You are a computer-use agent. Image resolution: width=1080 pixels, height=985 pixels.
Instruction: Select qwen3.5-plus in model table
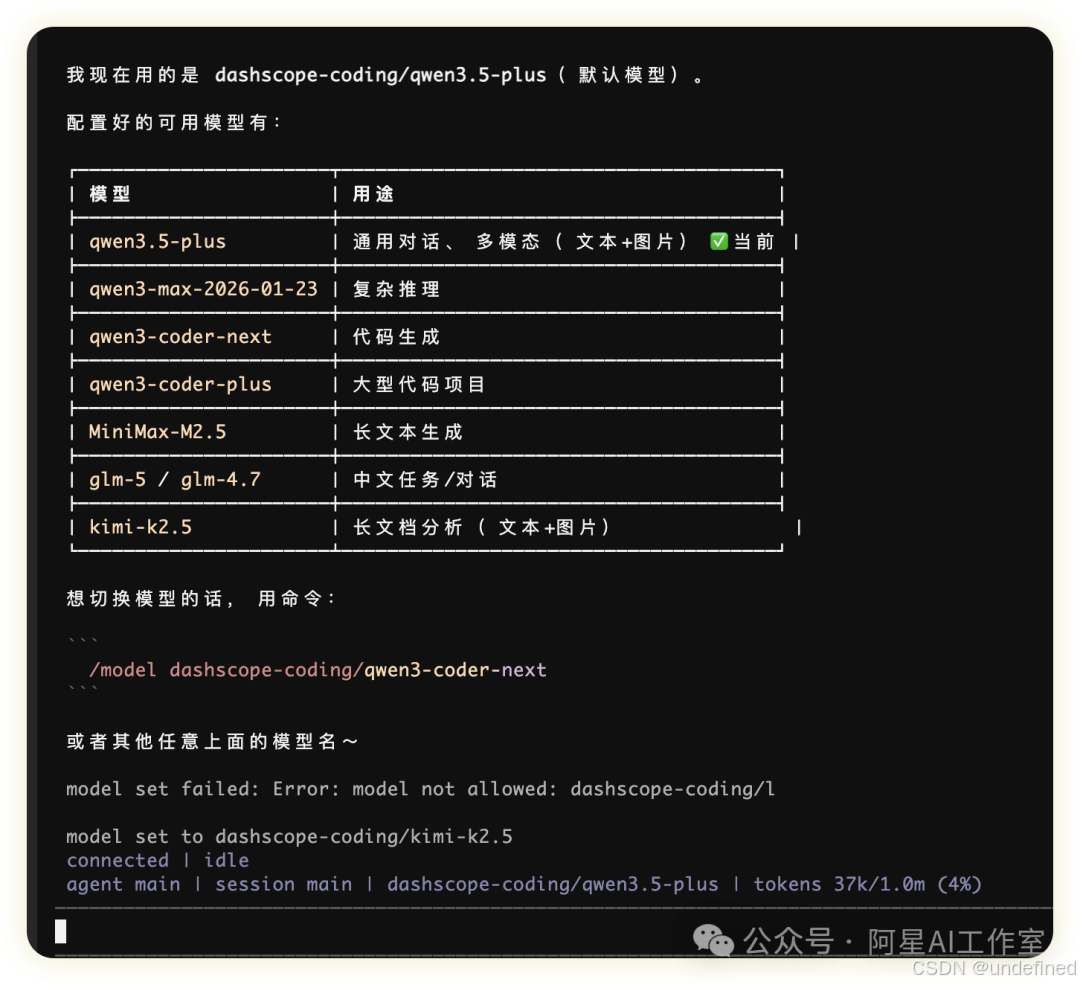[x=158, y=242]
